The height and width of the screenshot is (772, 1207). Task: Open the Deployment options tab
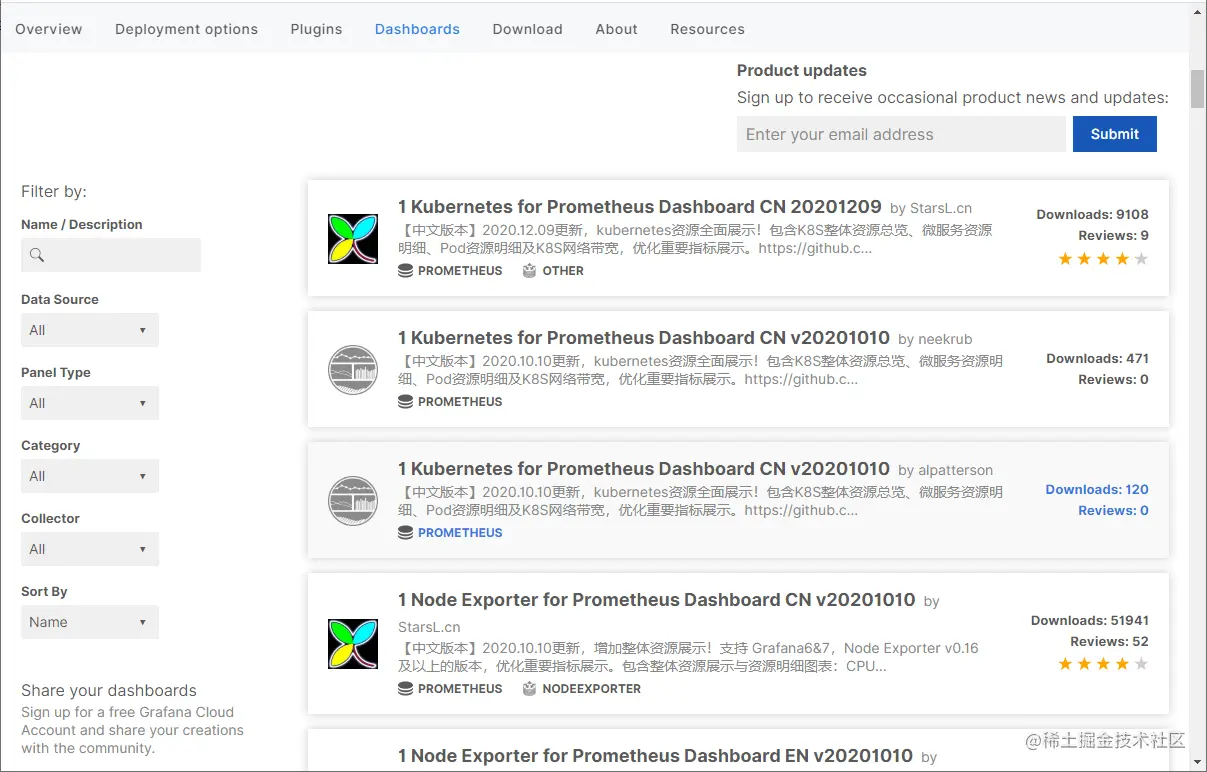pyautogui.click(x=186, y=29)
